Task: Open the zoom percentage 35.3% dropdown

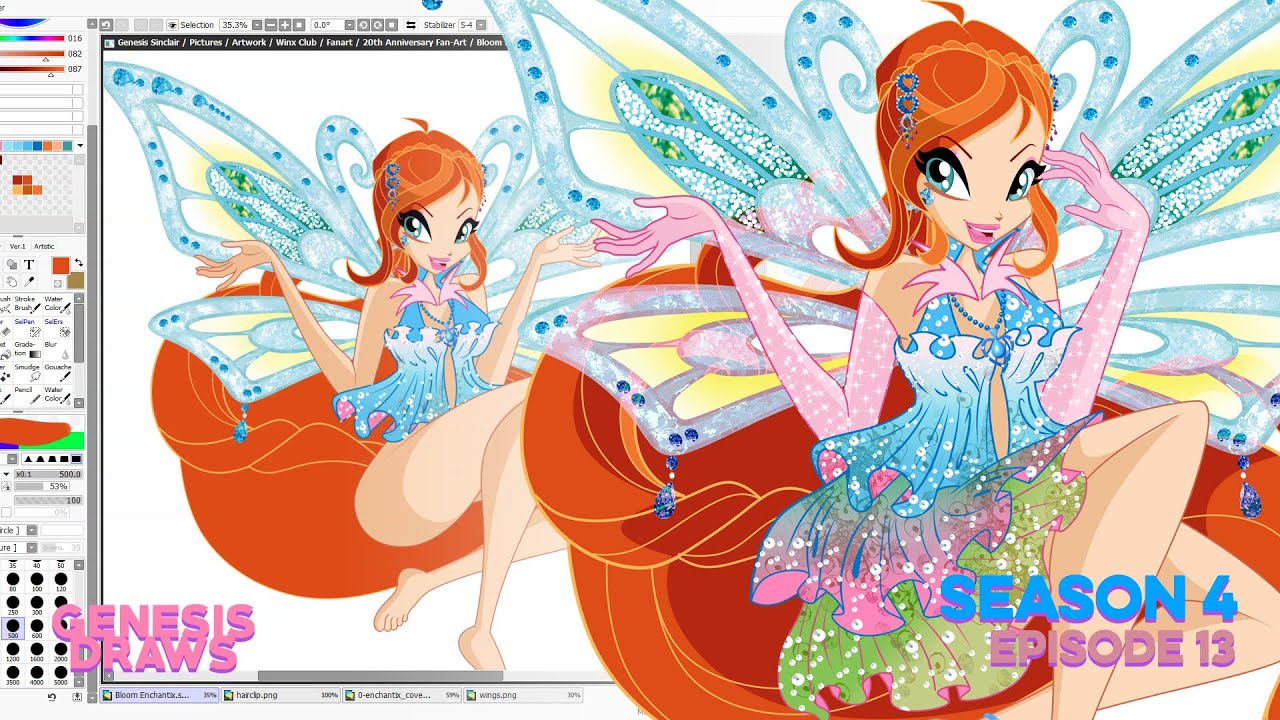Action: click(x=258, y=24)
